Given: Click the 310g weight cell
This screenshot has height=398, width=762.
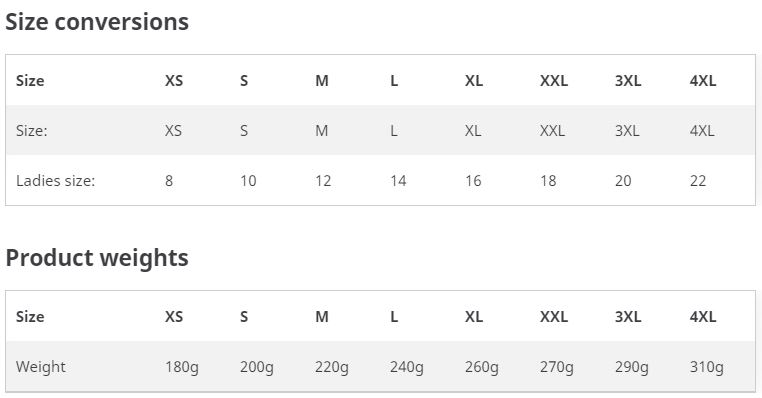Looking at the screenshot, I should pos(707,367).
